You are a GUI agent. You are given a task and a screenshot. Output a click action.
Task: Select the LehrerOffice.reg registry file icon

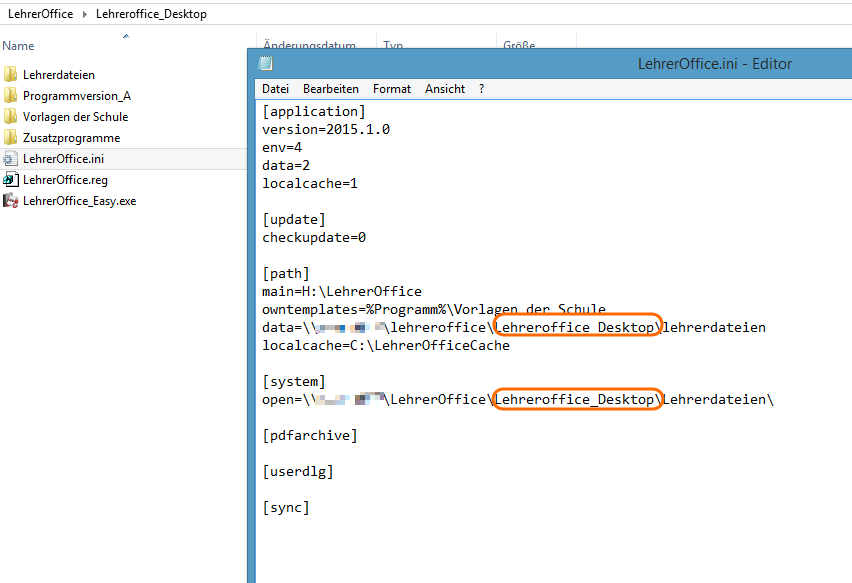tap(11, 180)
